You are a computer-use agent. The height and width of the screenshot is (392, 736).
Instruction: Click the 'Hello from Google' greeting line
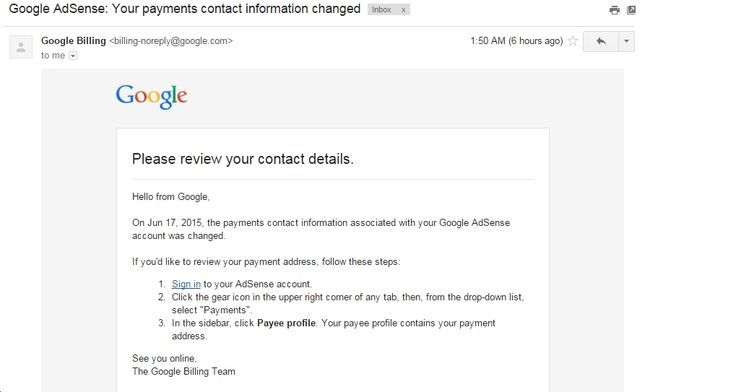(171, 197)
